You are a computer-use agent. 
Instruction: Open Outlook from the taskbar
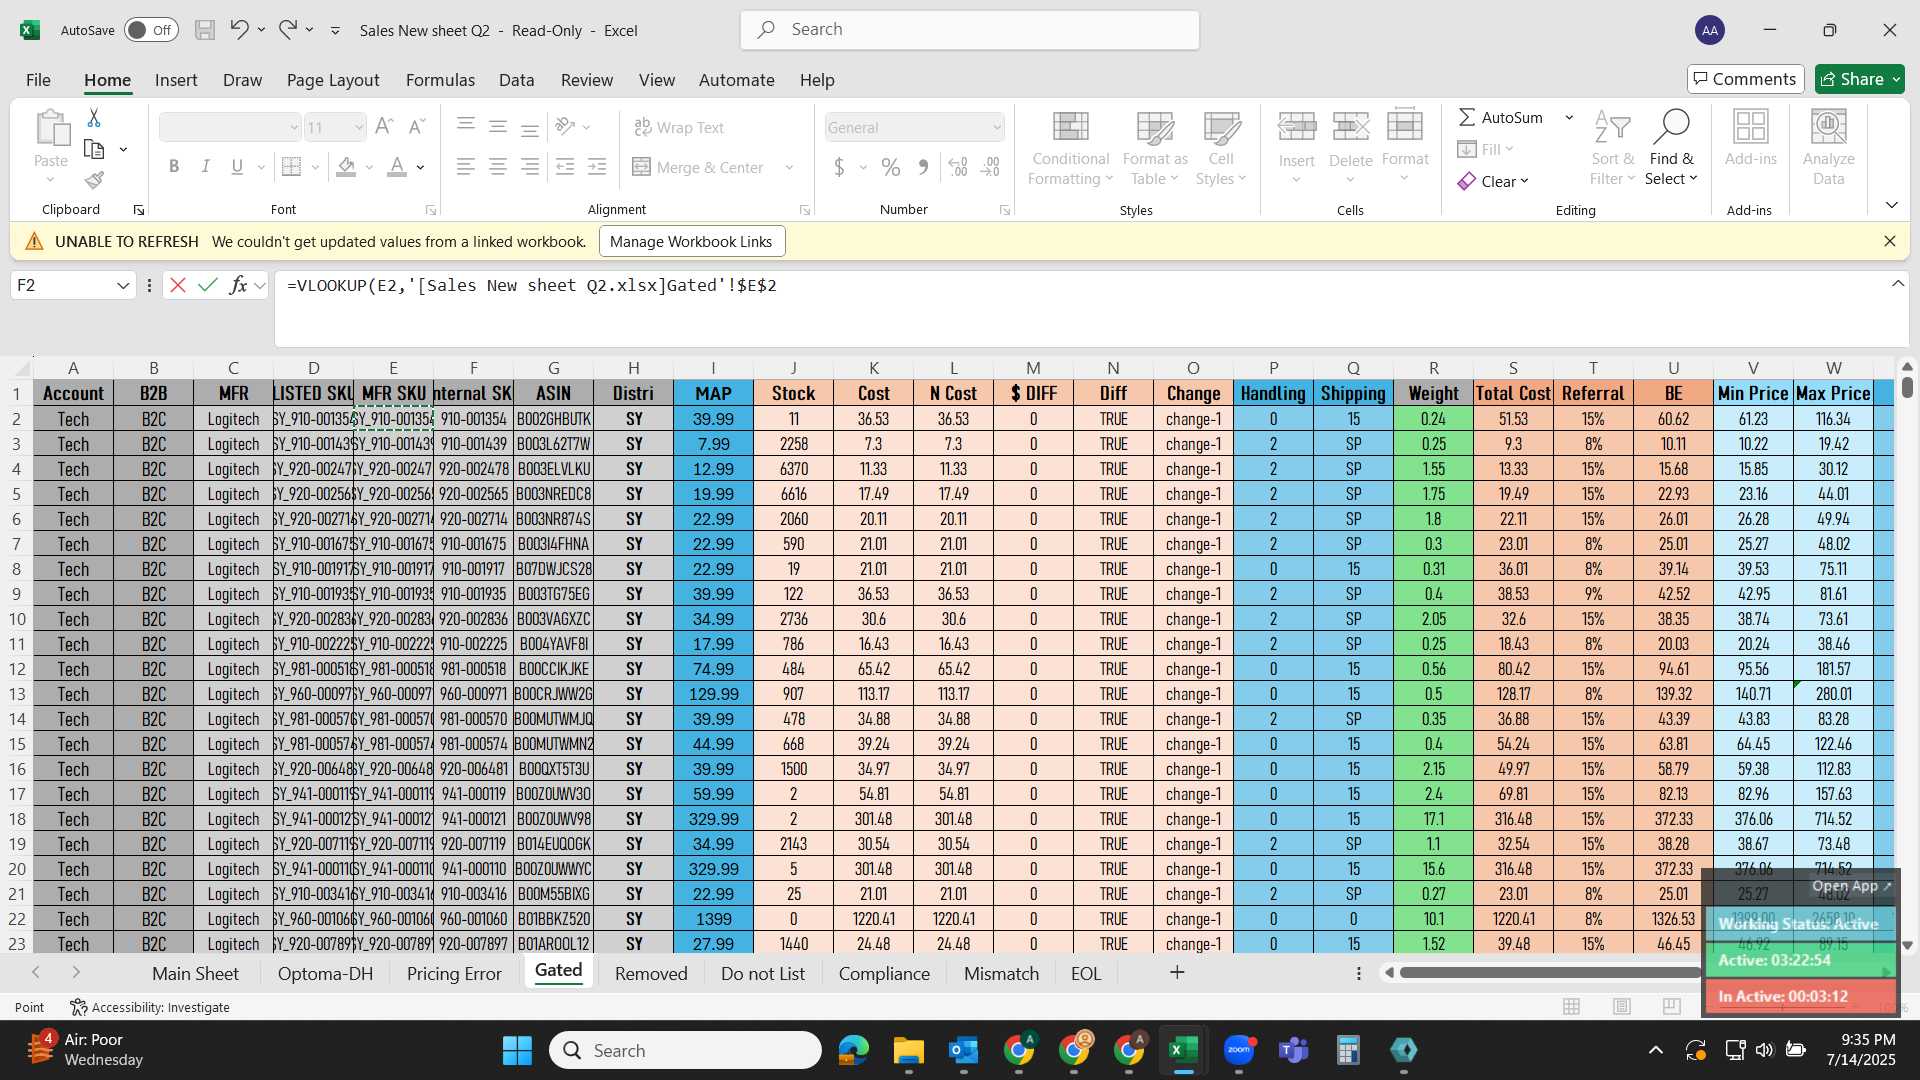pyautogui.click(x=963, y=1050)
